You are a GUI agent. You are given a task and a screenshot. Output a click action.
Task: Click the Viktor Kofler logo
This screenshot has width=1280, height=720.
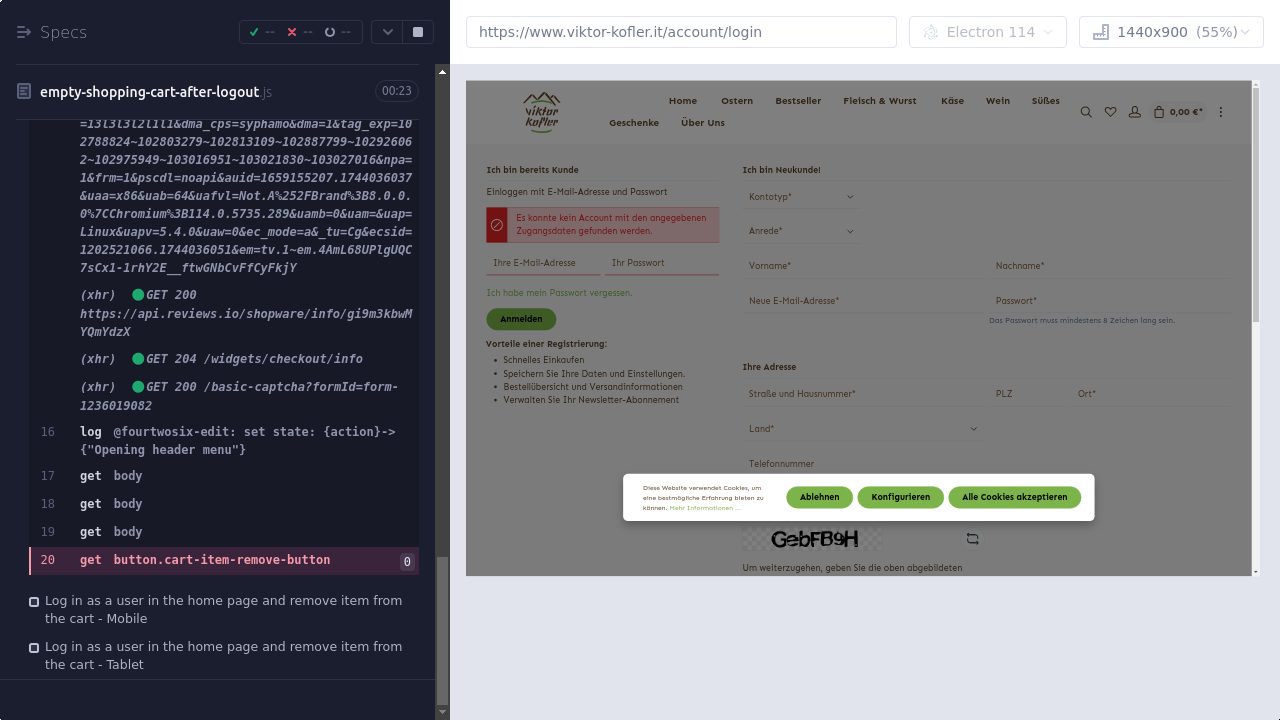pyautogui.click(x=541, y=112)
